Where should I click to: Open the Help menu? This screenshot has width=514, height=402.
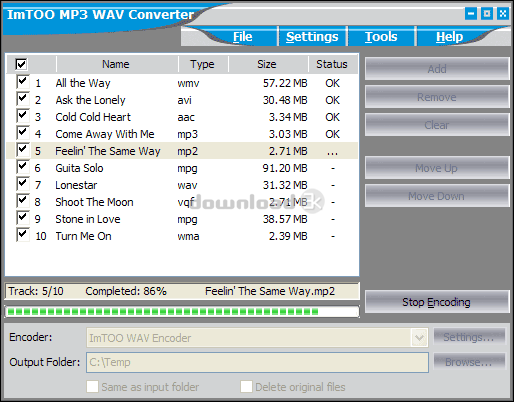coord(449,37)
